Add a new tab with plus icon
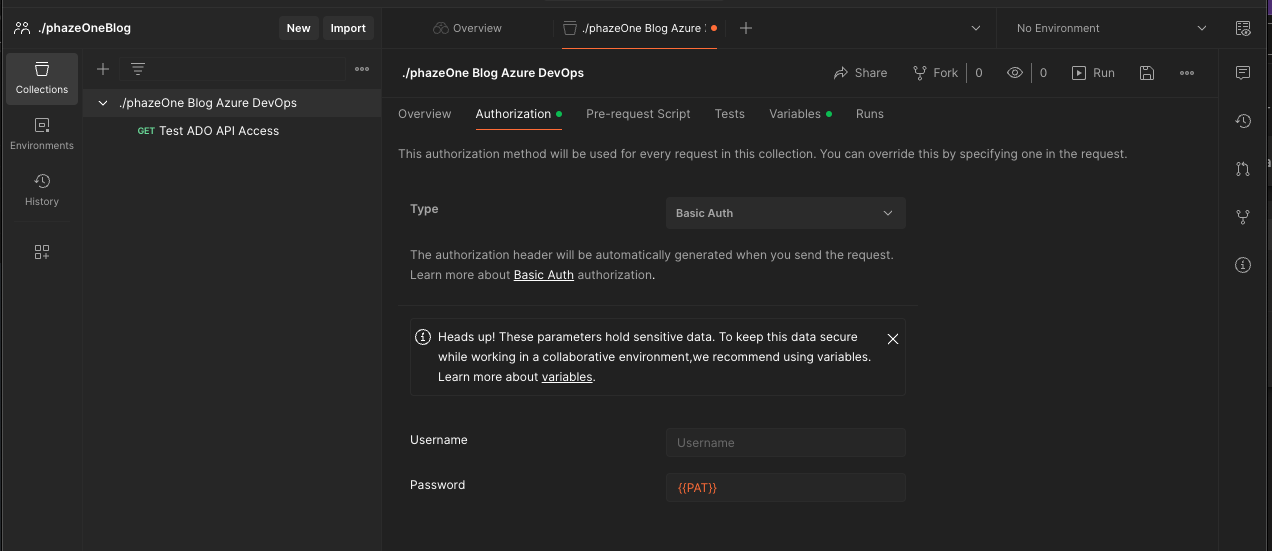1272x551 pixels. click(x=745, y=28)
